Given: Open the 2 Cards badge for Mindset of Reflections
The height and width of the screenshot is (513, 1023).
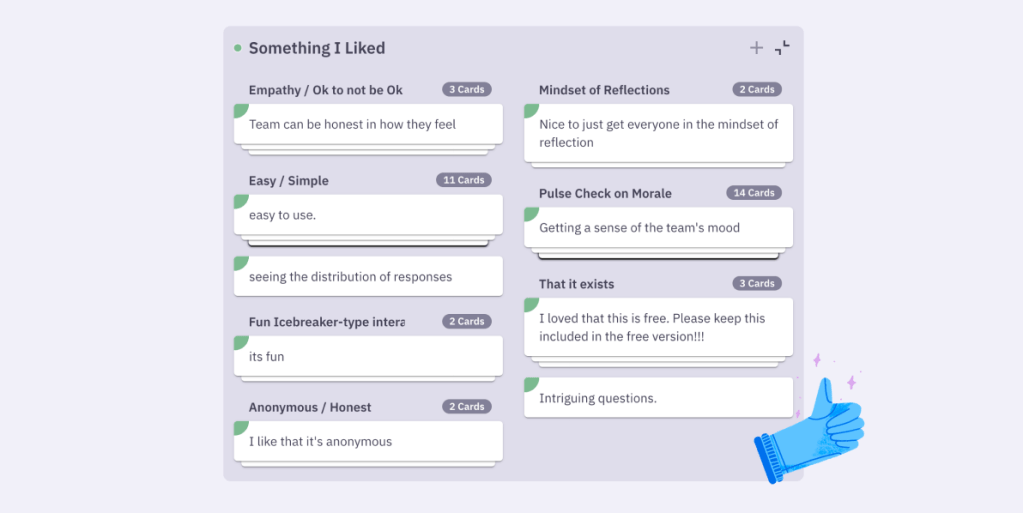Looking at the screenshot, I should (x=757, y=89).
